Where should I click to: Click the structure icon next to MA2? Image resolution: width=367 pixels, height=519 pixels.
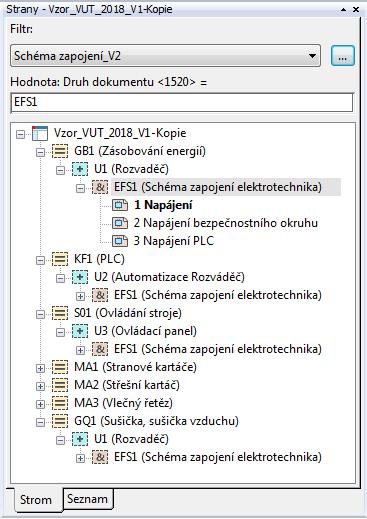60,385
